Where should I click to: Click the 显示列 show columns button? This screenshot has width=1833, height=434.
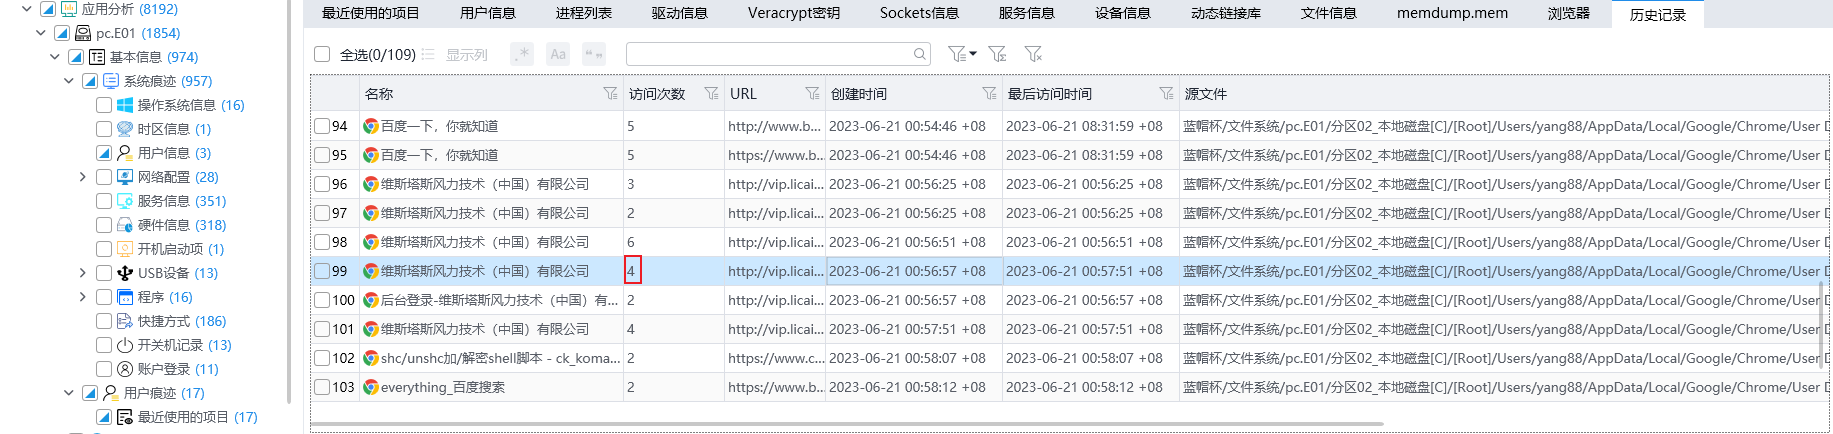[x=456, y=54]
